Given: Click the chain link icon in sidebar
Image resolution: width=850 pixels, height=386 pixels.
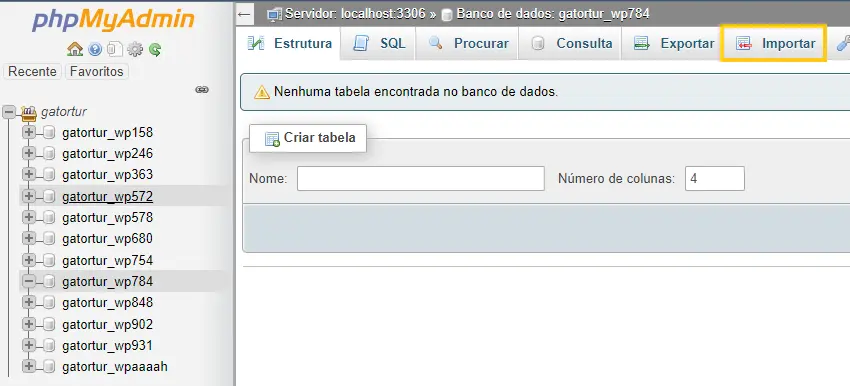Looking at the screenshot, I should coord(202,89).
